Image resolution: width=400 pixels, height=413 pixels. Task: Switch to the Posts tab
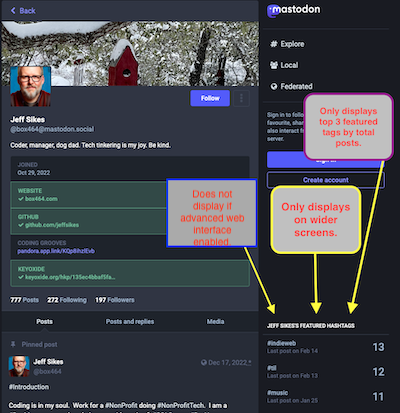pyautogui.click(x=44, y=322)
